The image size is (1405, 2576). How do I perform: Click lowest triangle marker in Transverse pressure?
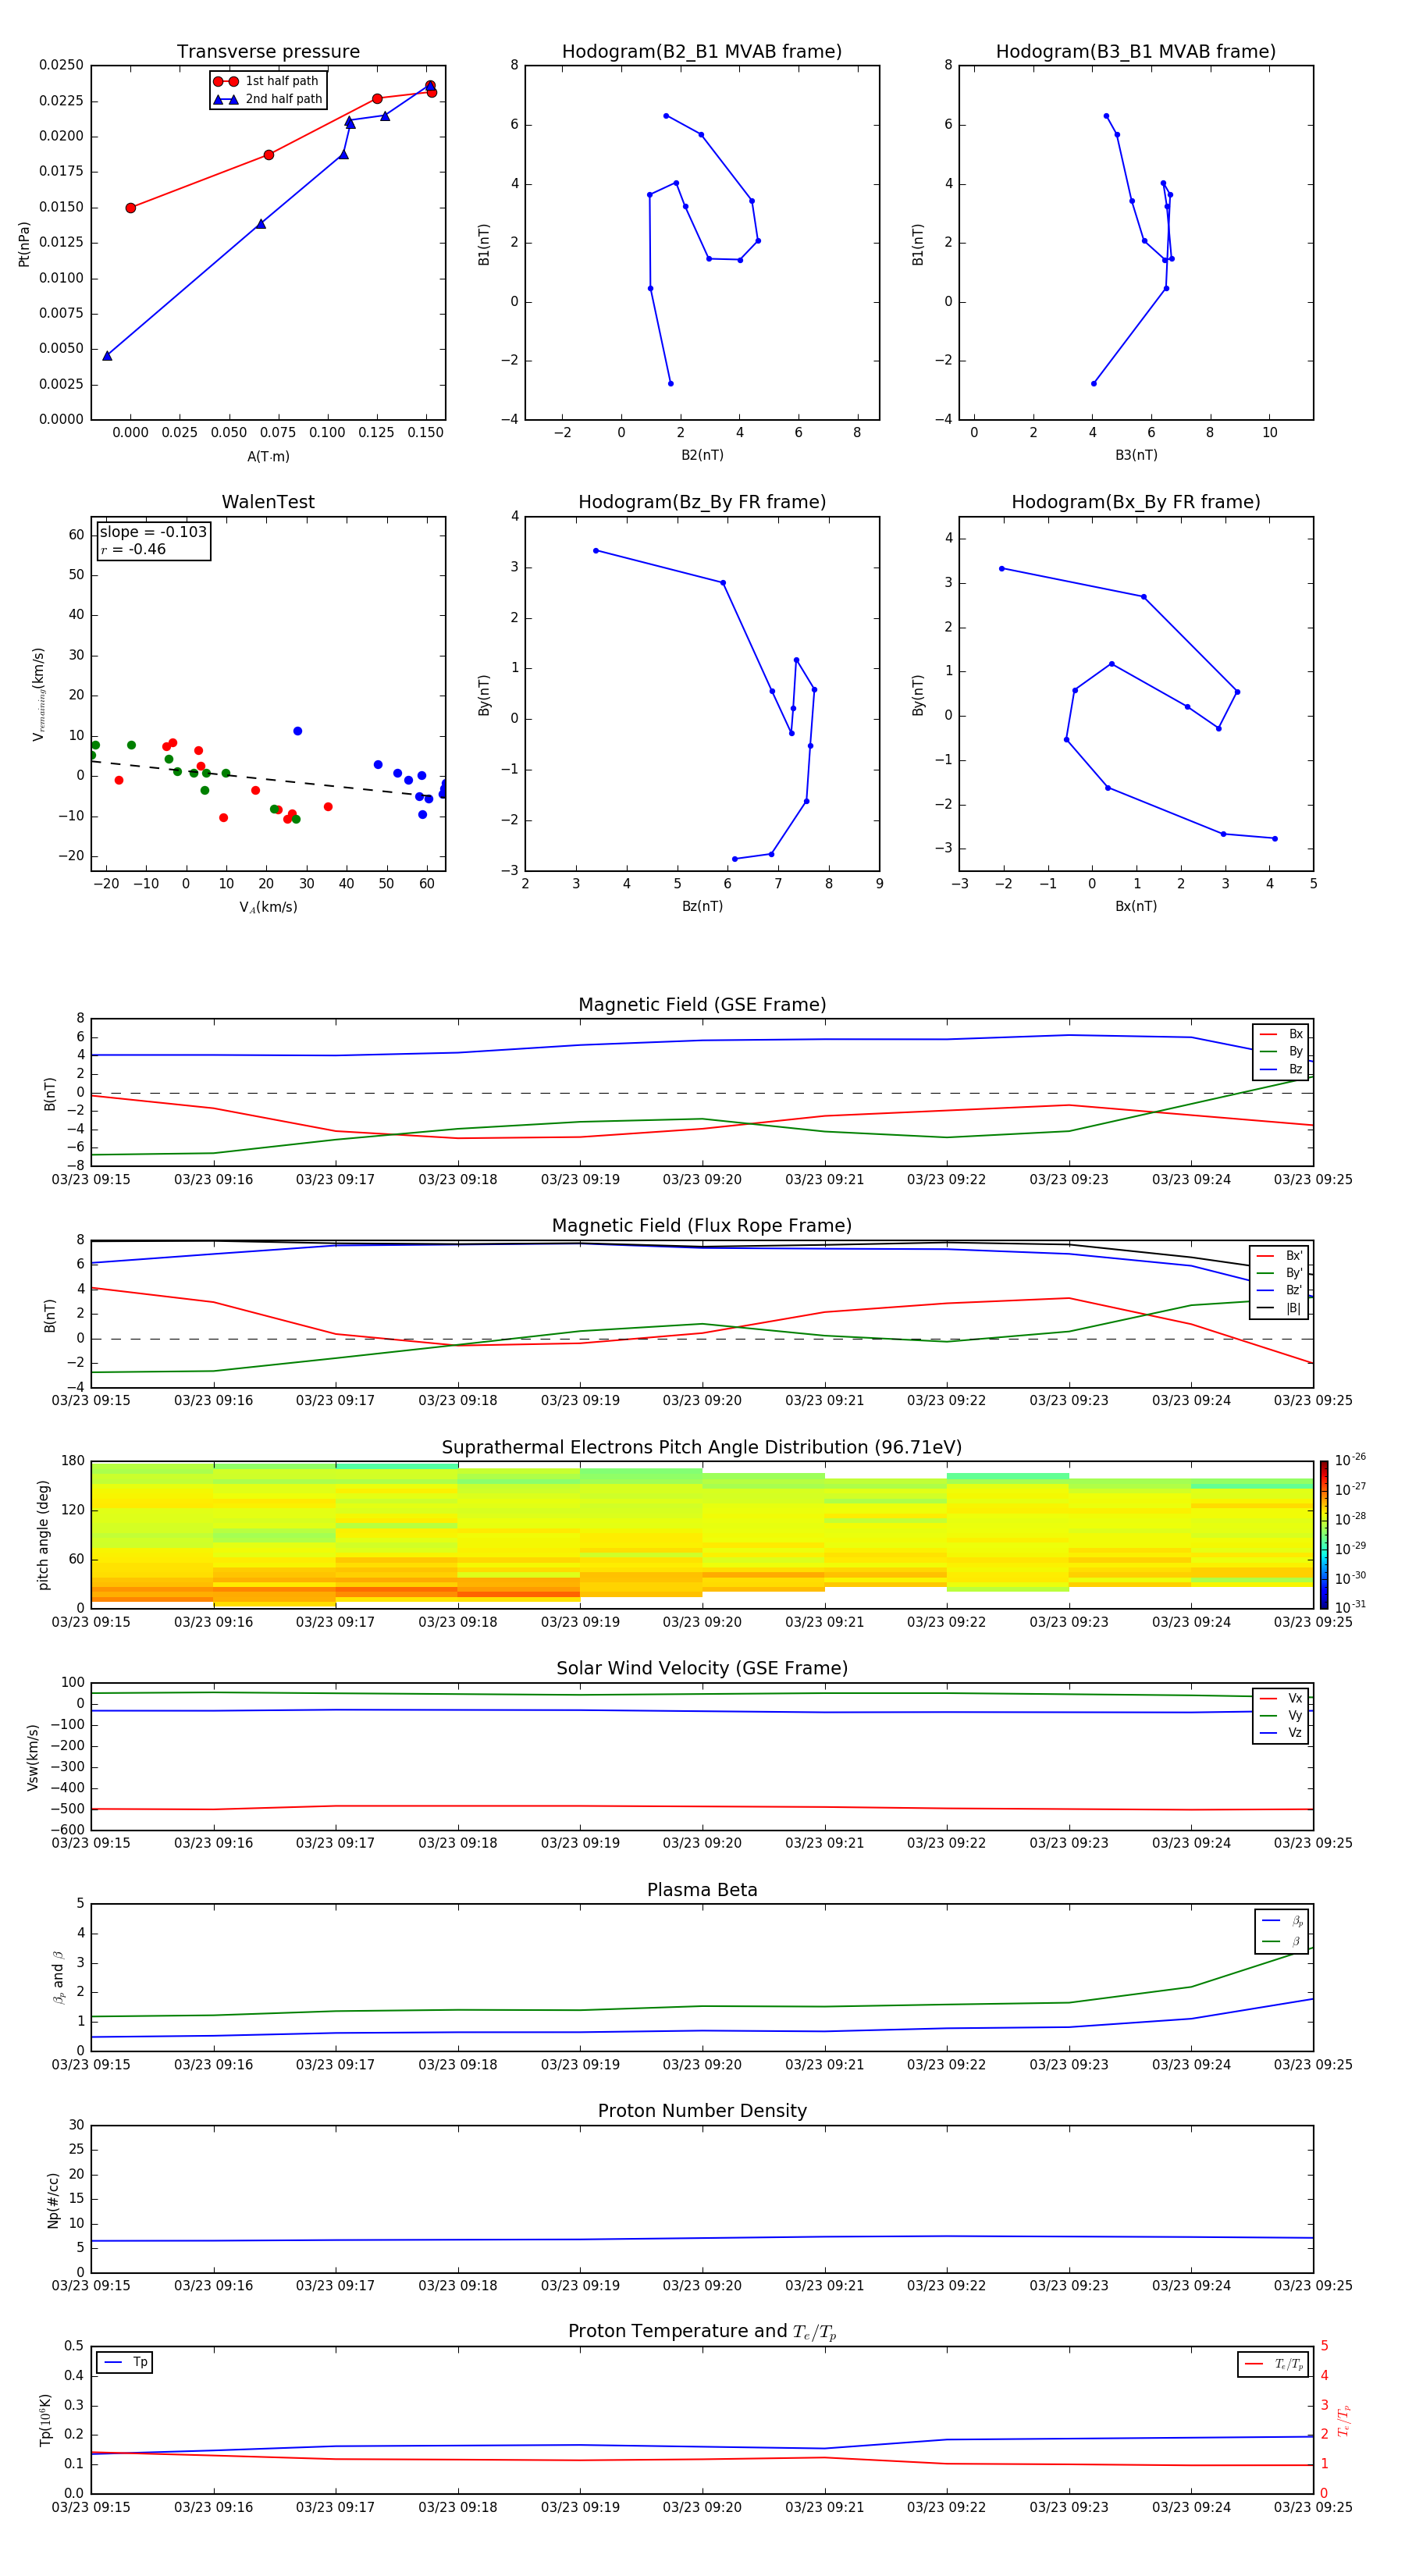tap(107, 355)
